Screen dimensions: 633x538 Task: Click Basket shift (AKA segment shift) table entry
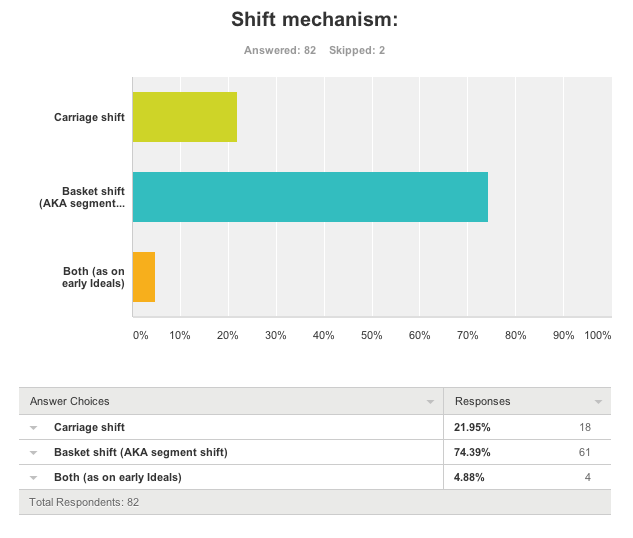(x=140, y=453)
